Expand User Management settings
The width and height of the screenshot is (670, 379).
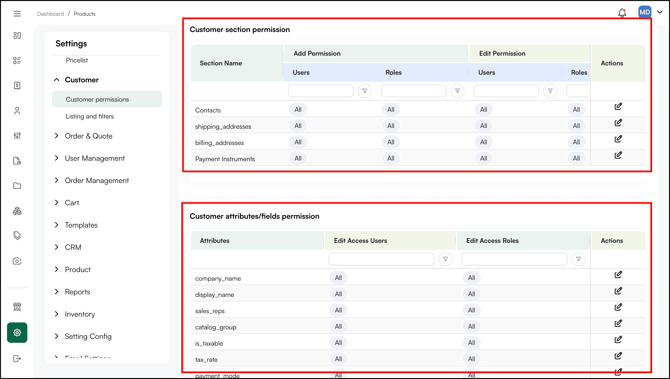[x=56, y=158]
